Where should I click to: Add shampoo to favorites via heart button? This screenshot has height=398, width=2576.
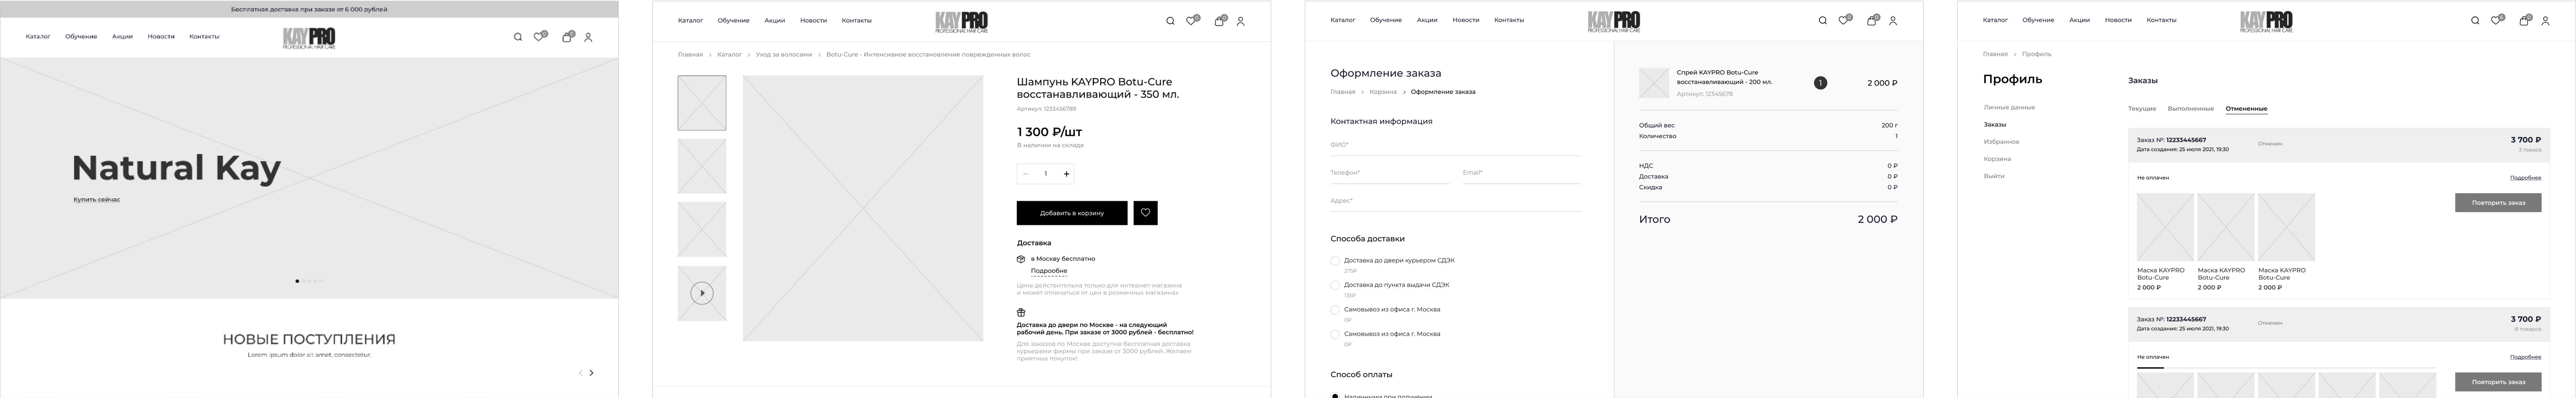pos(1146,213)
